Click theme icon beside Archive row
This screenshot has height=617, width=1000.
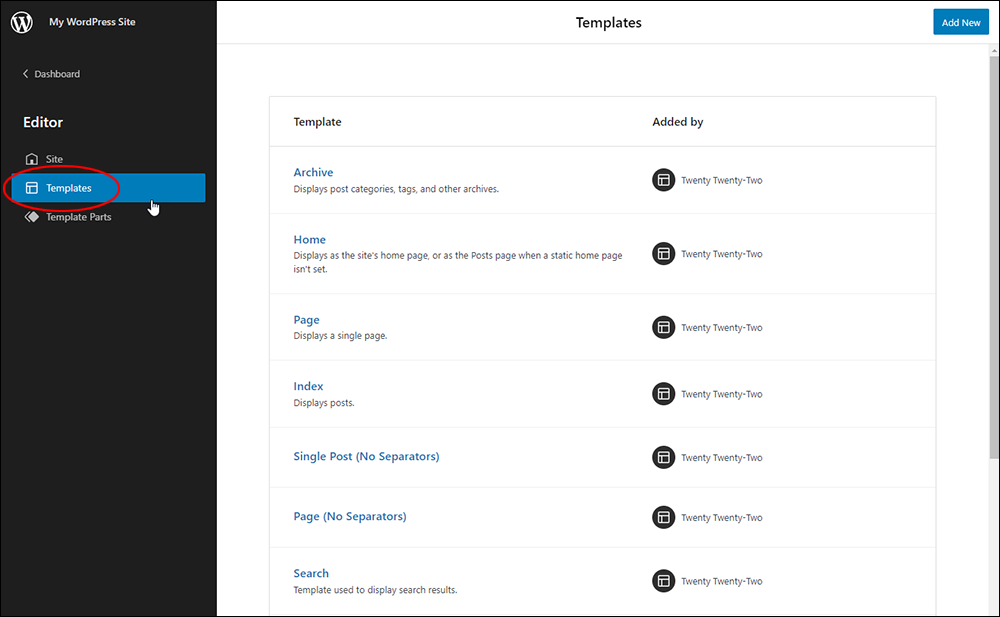click(663, 180)
